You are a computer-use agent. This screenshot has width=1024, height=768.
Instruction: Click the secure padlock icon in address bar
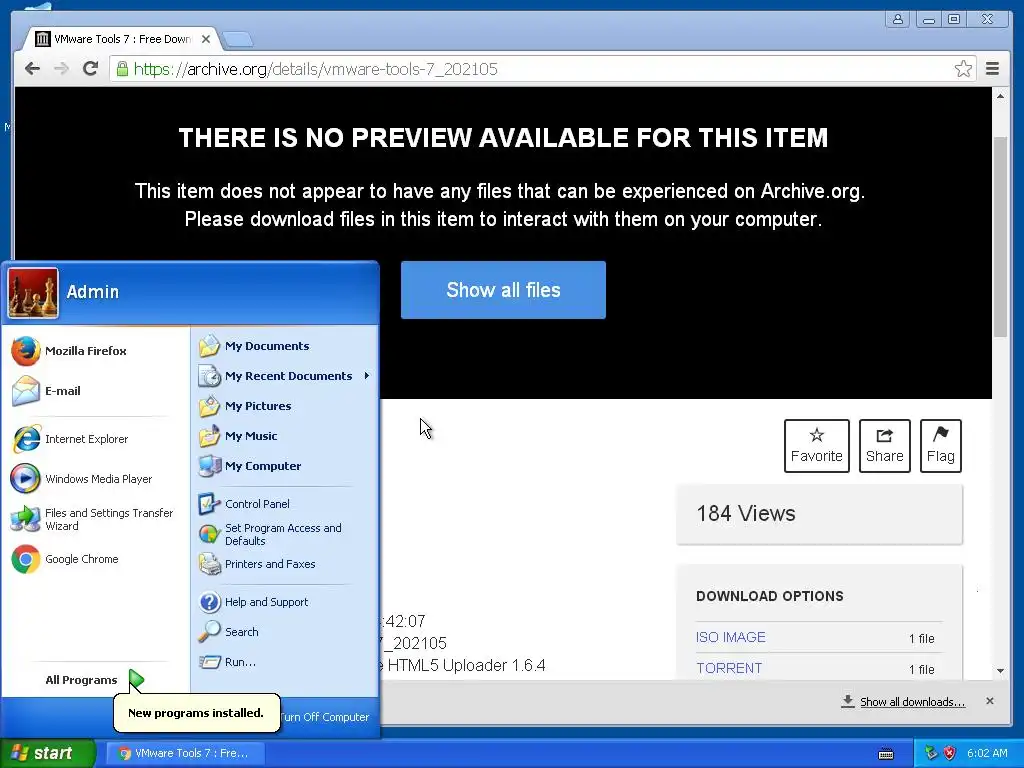pyautogui.click(x=122, y=69)
